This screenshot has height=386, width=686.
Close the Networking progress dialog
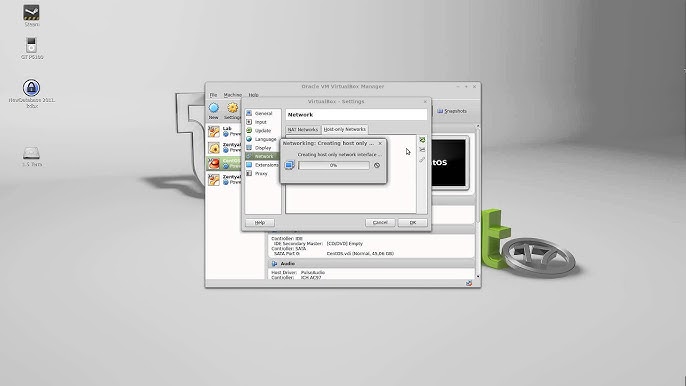pos(380,143)
